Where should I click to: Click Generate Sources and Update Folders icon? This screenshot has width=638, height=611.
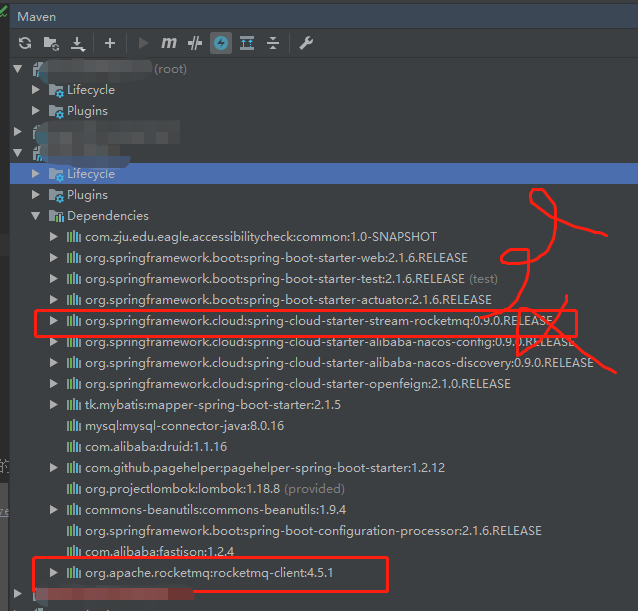[x=51, y=43]
